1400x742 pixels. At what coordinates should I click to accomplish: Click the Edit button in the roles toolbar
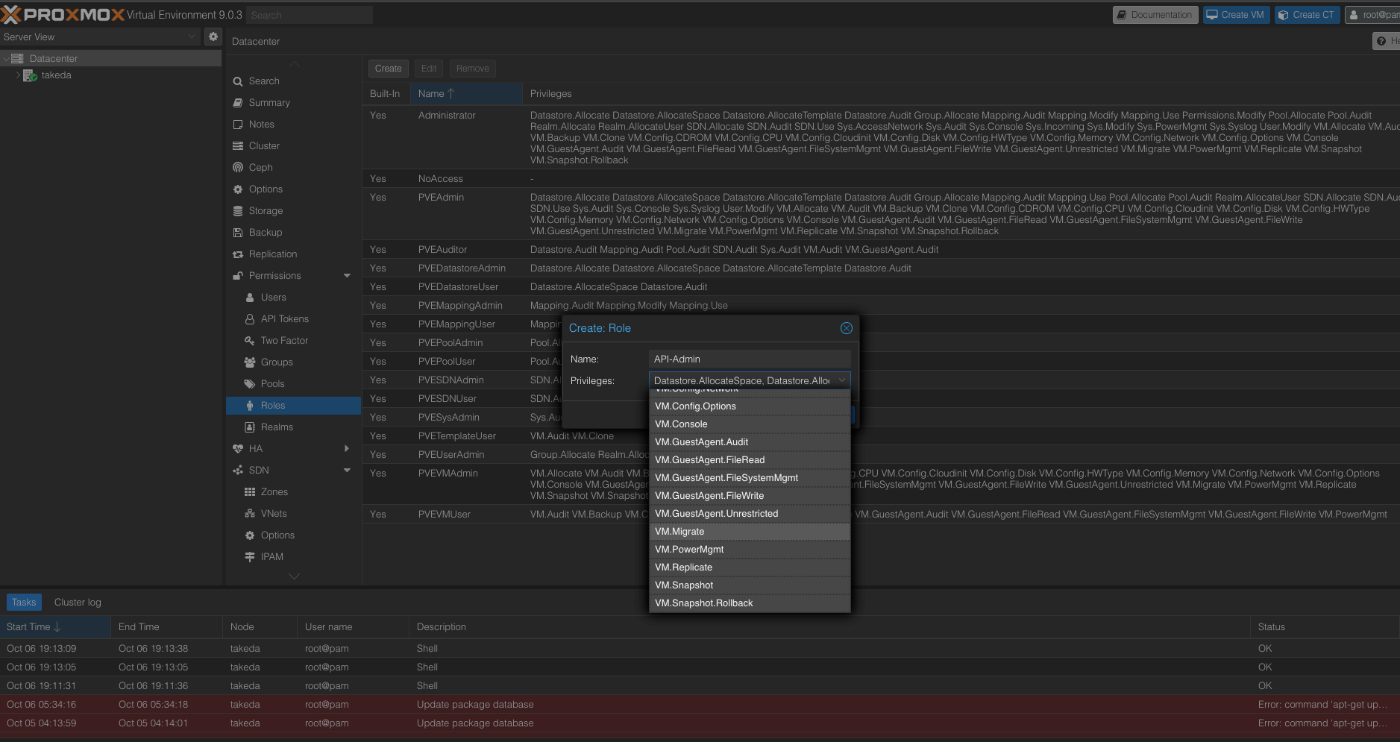point(429,69)
